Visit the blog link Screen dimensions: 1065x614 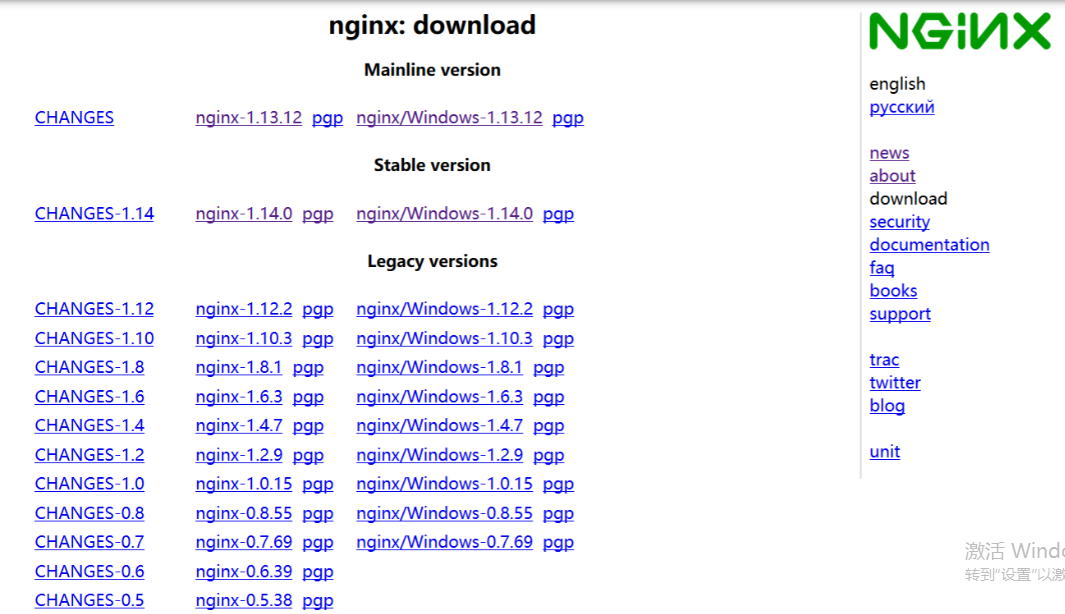(887, 405)
